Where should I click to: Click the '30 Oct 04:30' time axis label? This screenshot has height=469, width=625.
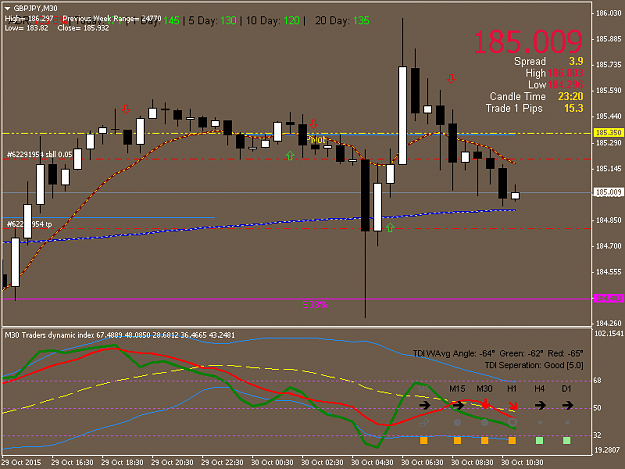[372, 463]
